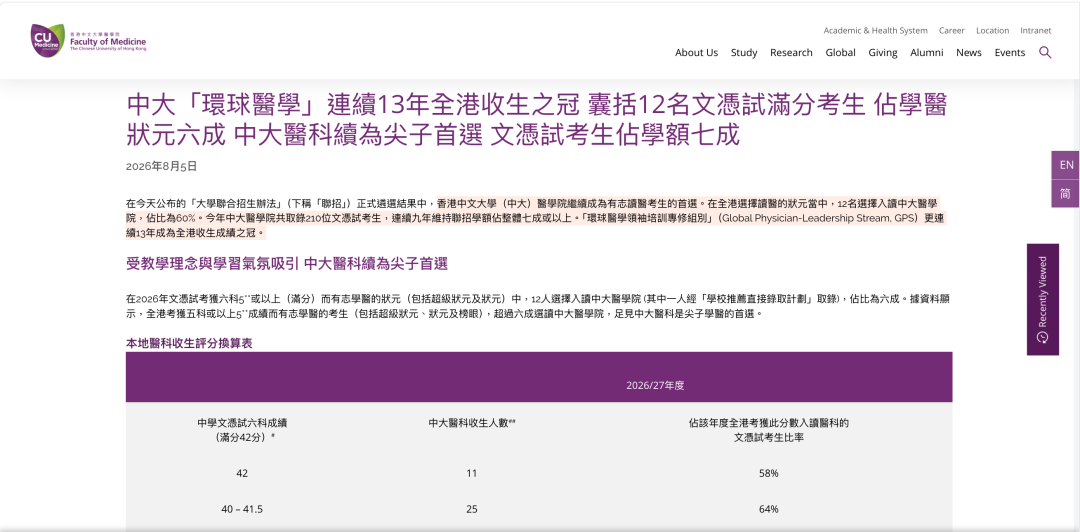Open the Study menu
1080x532 pixels.
pos(744,52)
